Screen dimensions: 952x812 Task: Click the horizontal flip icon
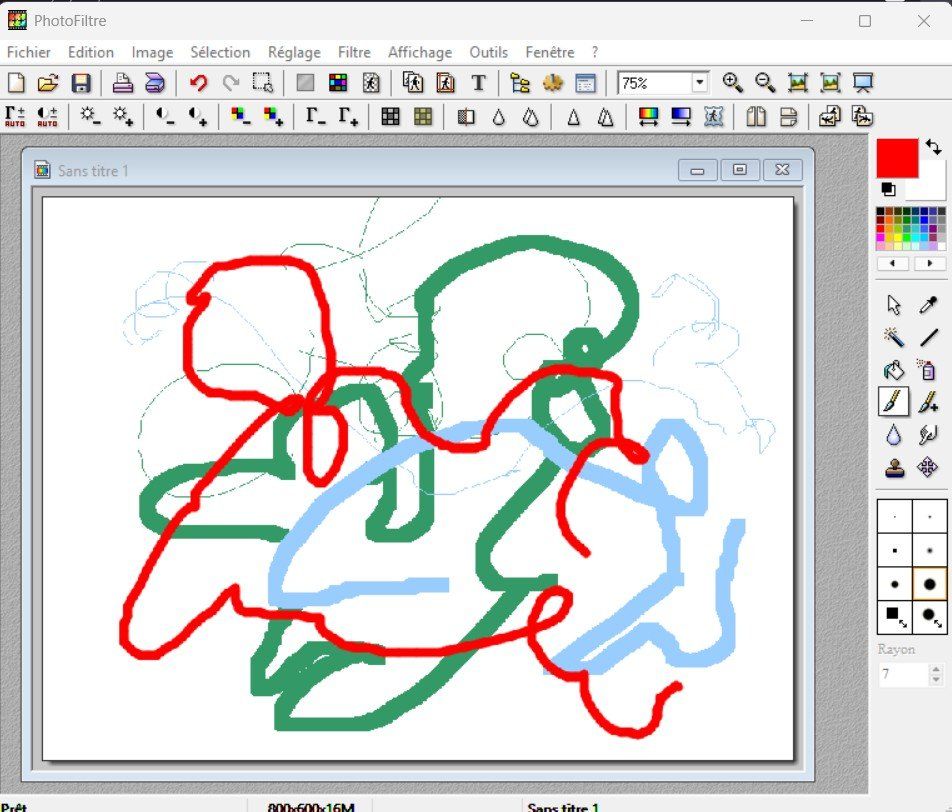click(x=756, y=116)
